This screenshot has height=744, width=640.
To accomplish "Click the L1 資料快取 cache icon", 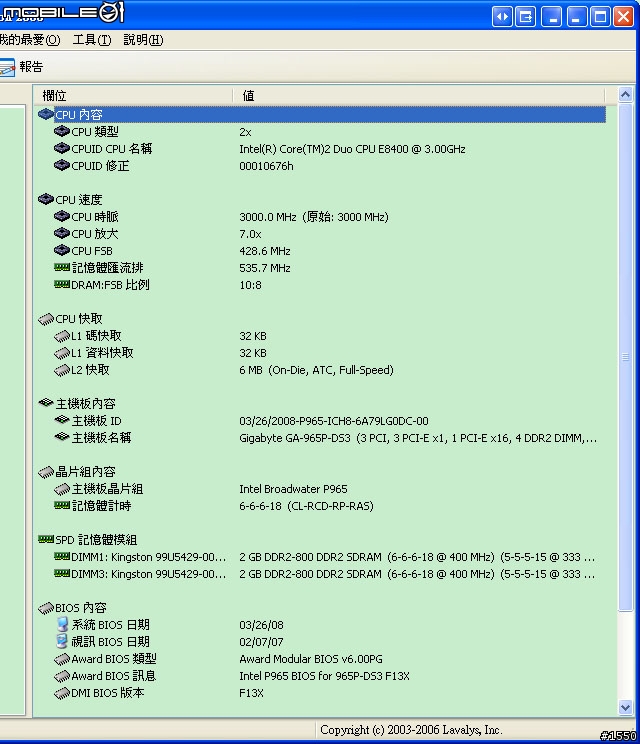I will tap(62, 353).
